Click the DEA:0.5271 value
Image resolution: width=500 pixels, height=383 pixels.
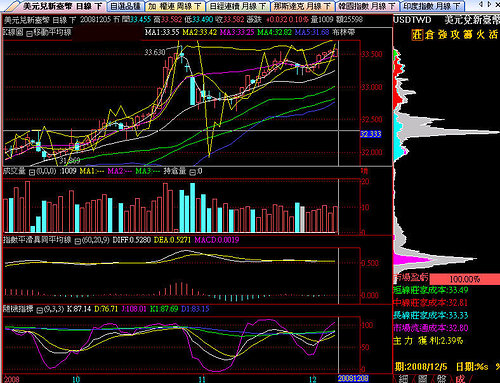(x=172, y=240)
